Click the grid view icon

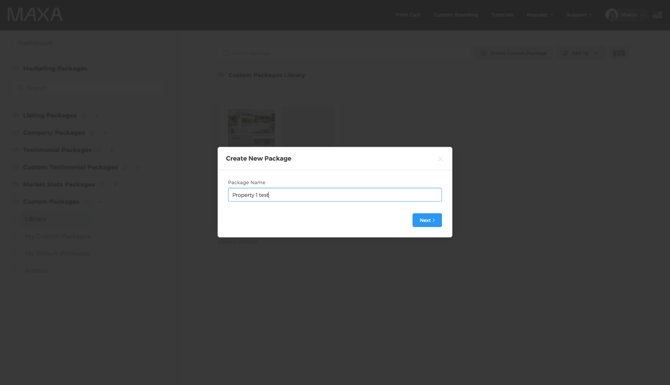pyautogui.click(x=618, y=53)
